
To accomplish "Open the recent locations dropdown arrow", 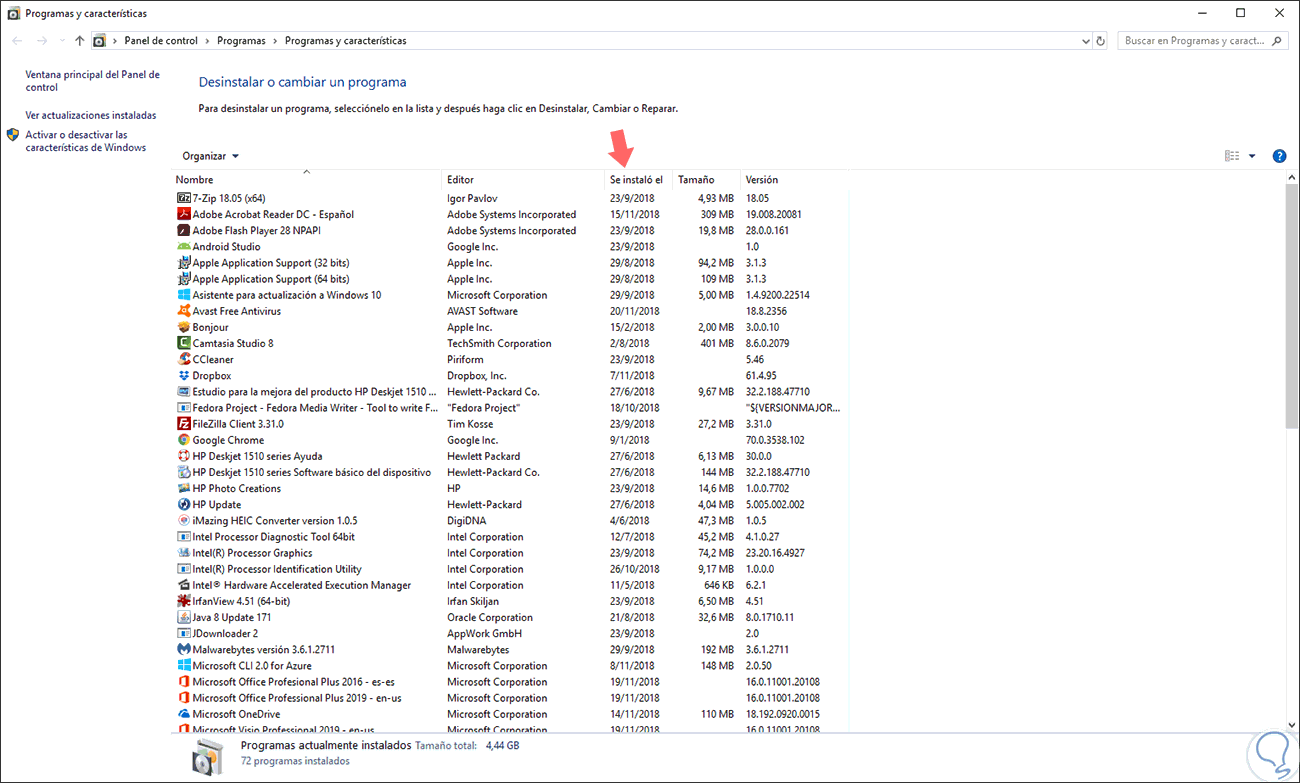I will click(62, 41).
